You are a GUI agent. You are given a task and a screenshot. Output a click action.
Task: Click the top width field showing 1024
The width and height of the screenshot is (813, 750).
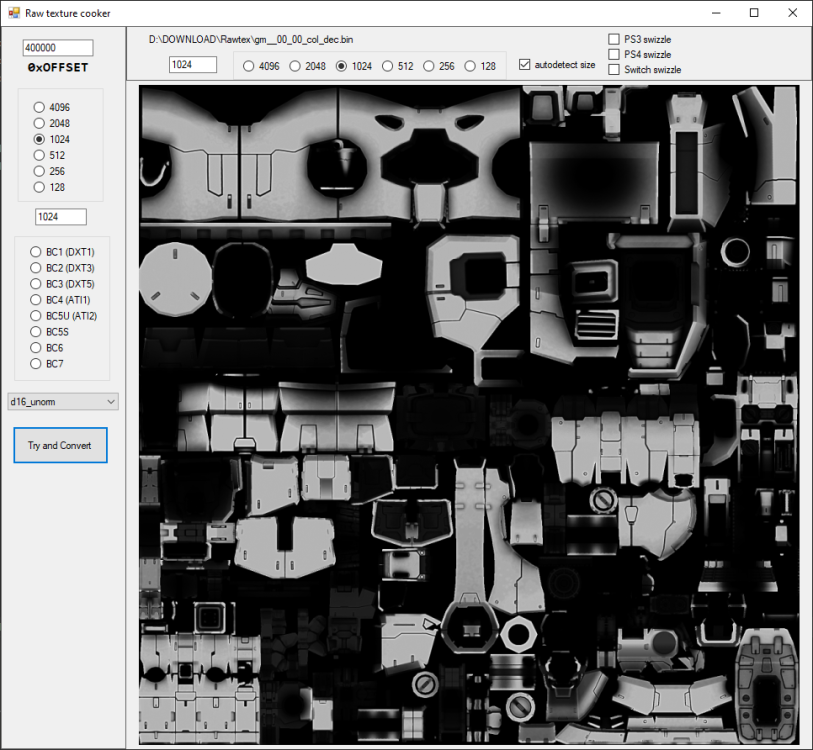(193, 65)
